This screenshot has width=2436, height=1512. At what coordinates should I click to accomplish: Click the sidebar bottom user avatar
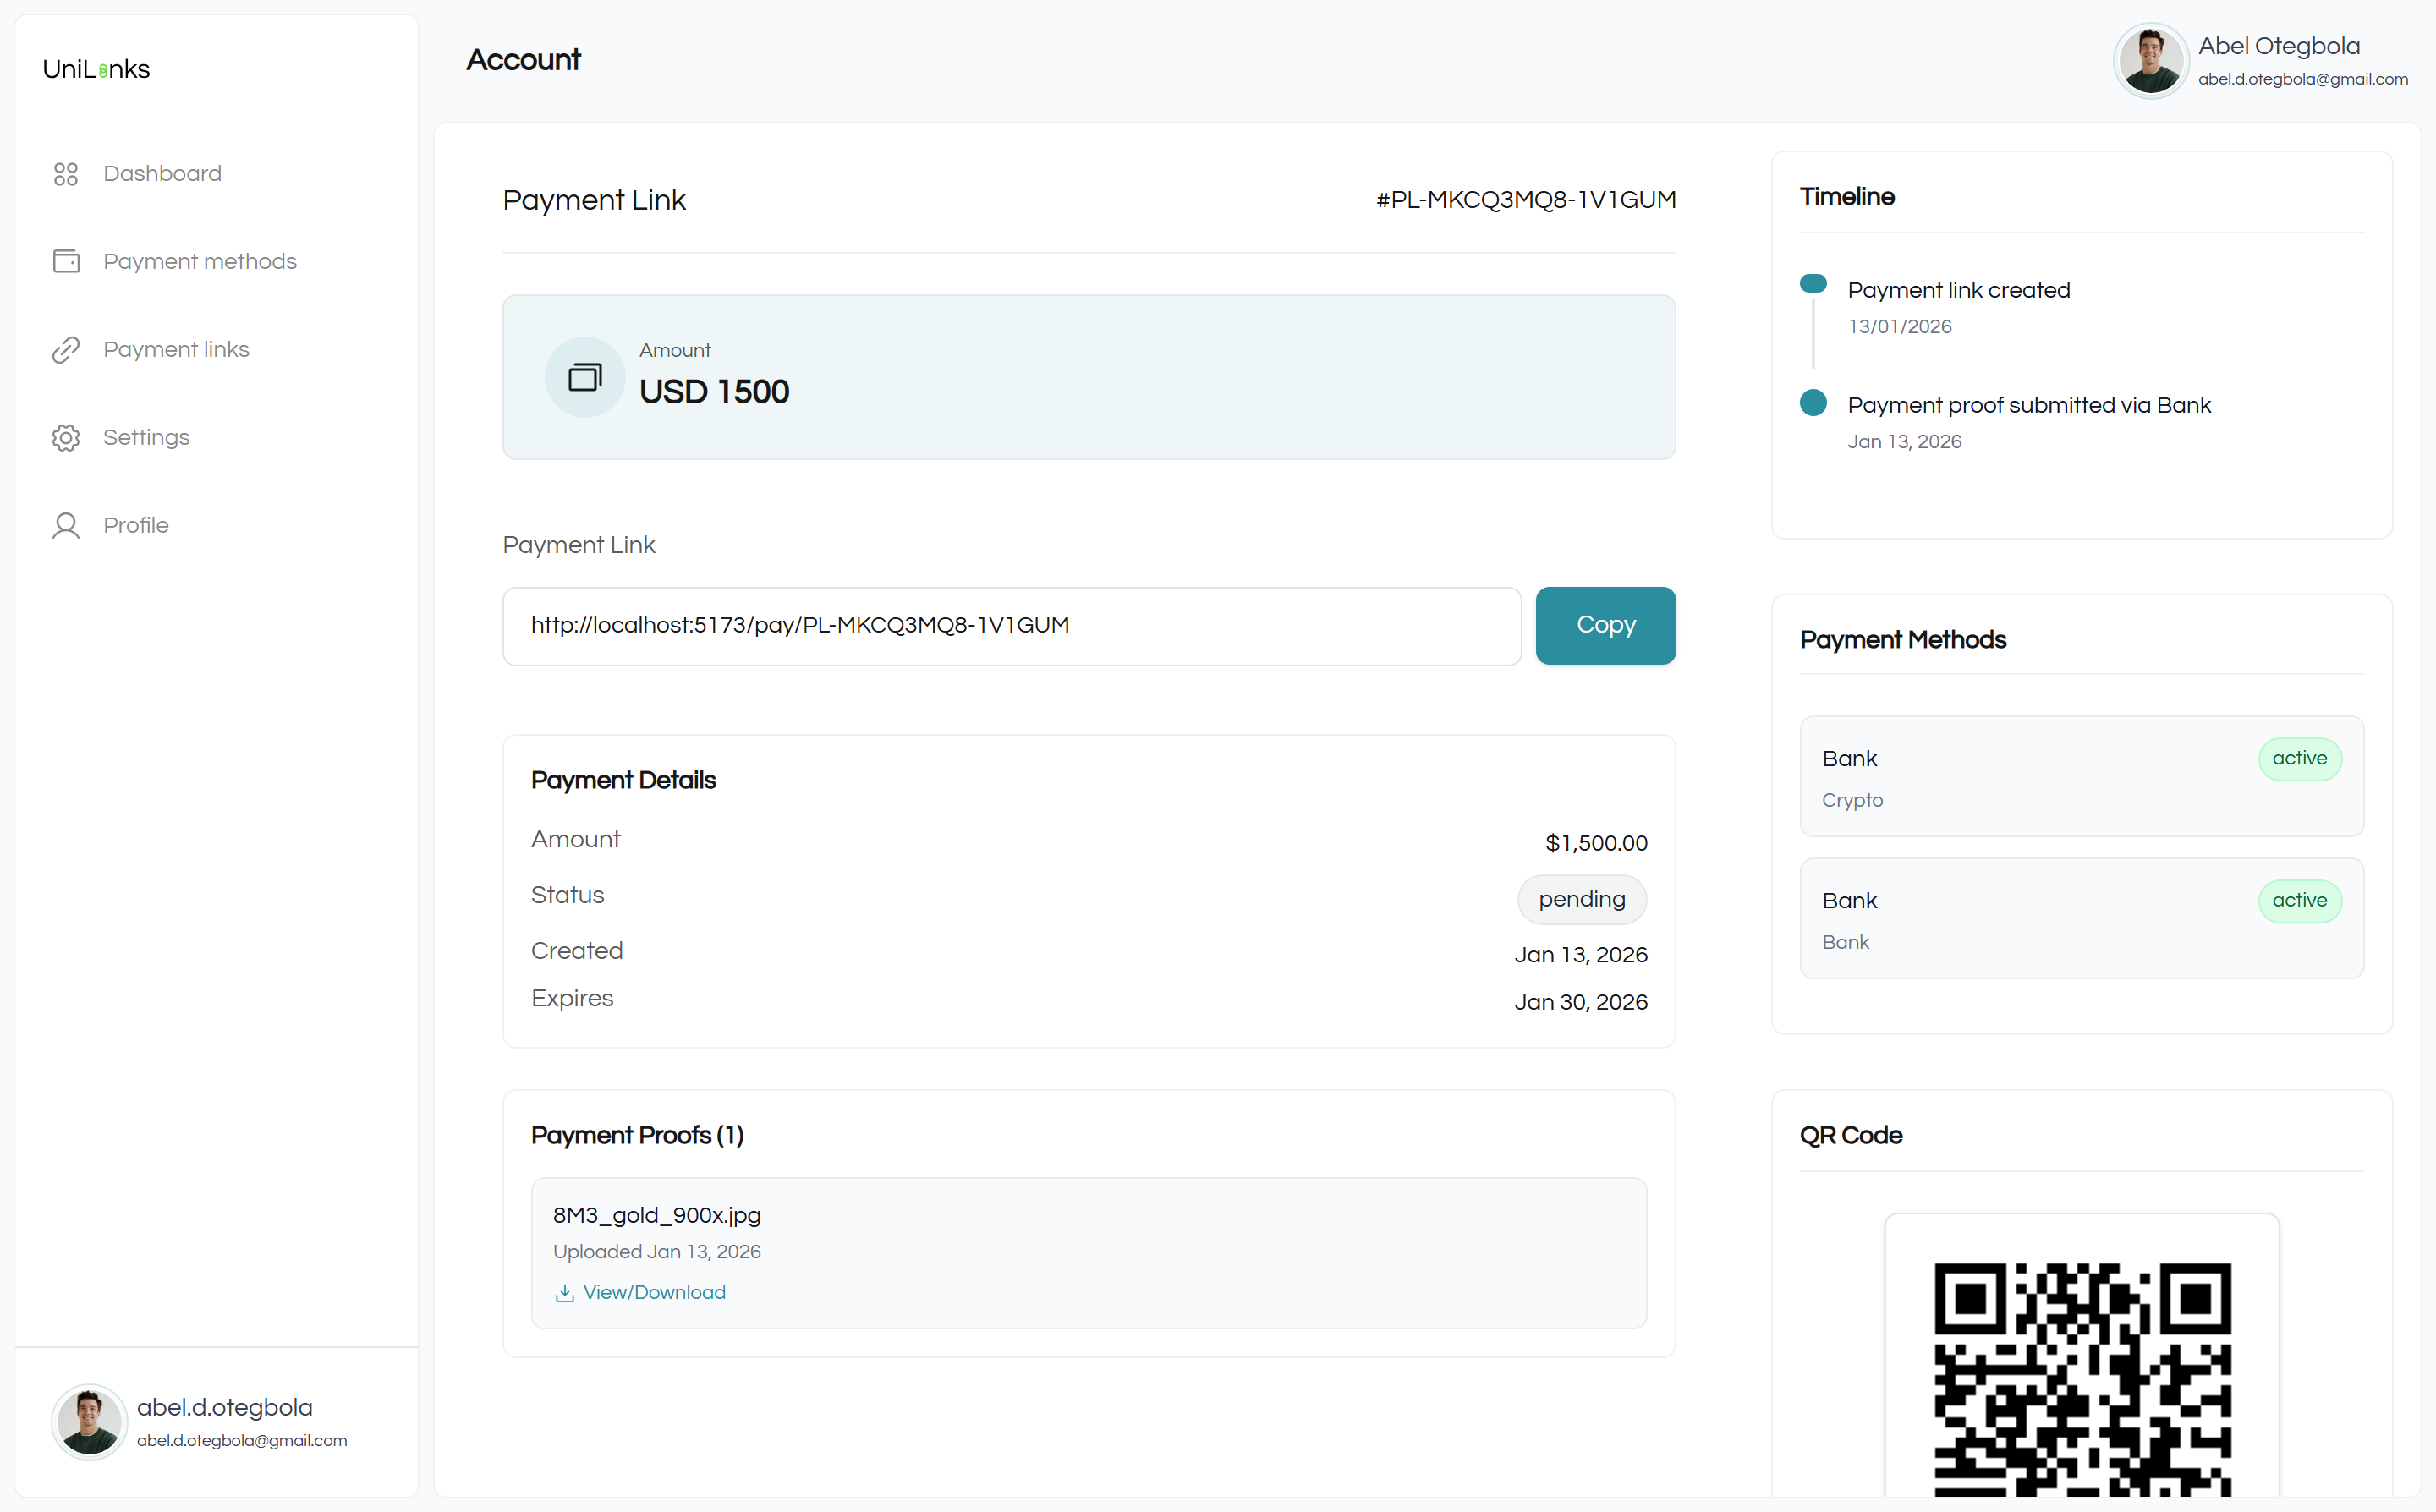pos(89,1421)
